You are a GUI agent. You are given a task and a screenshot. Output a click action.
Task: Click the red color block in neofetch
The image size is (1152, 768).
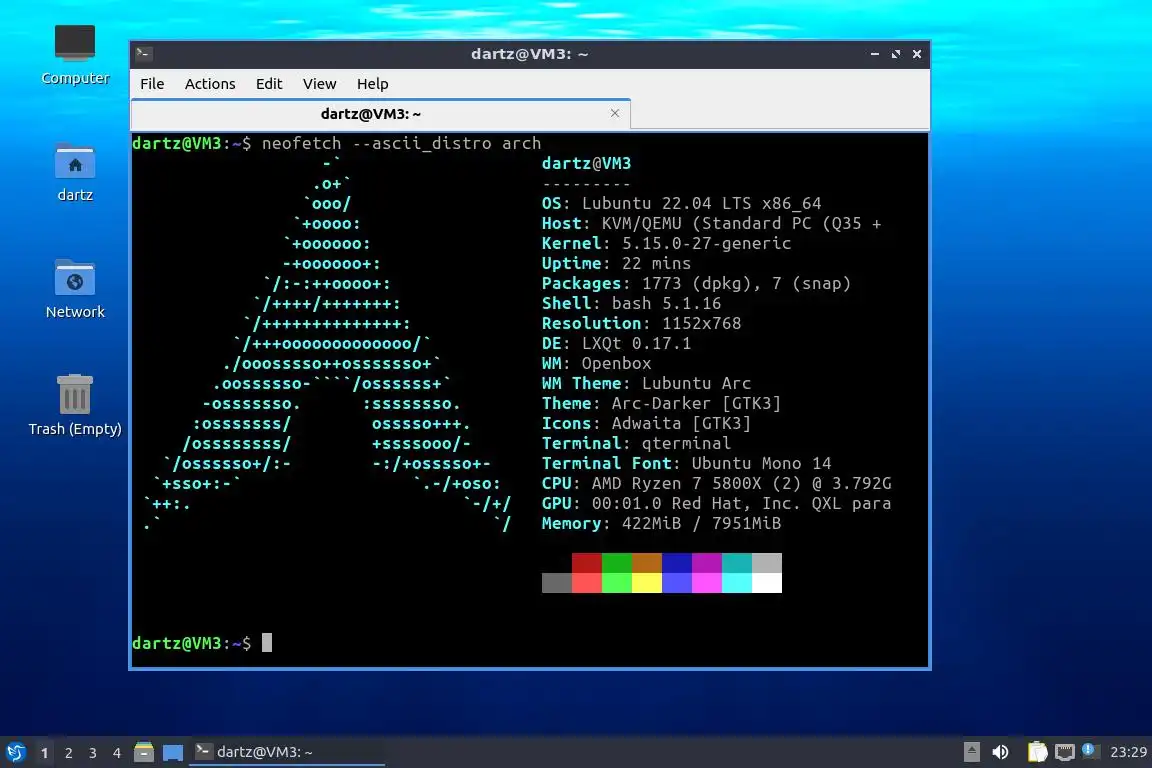pos(586,563)
